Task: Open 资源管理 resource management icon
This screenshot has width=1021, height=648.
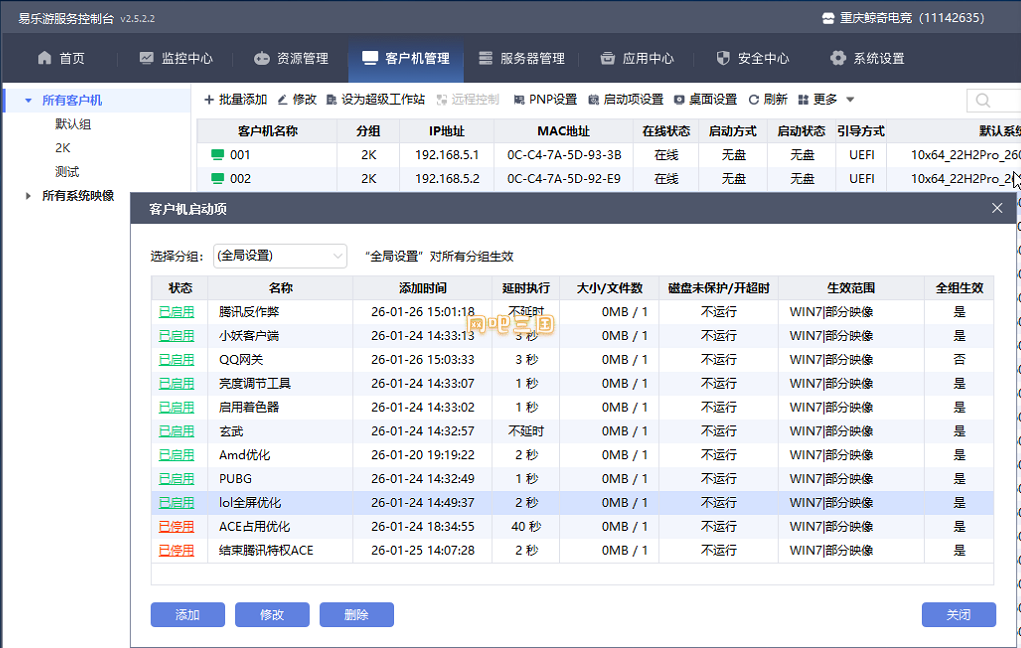Action: point(262,58)
